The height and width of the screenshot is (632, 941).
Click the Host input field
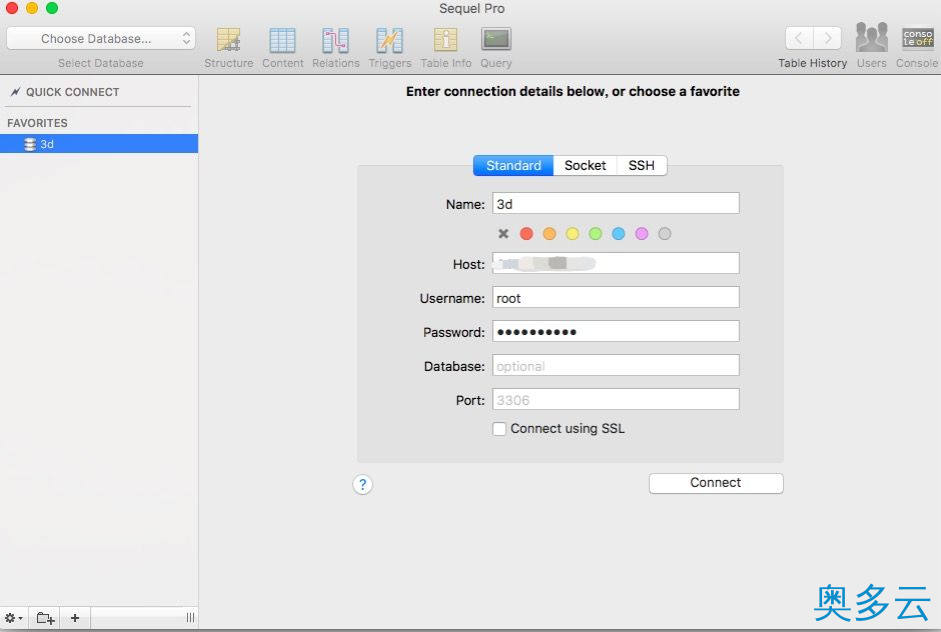tap(616, 263)
